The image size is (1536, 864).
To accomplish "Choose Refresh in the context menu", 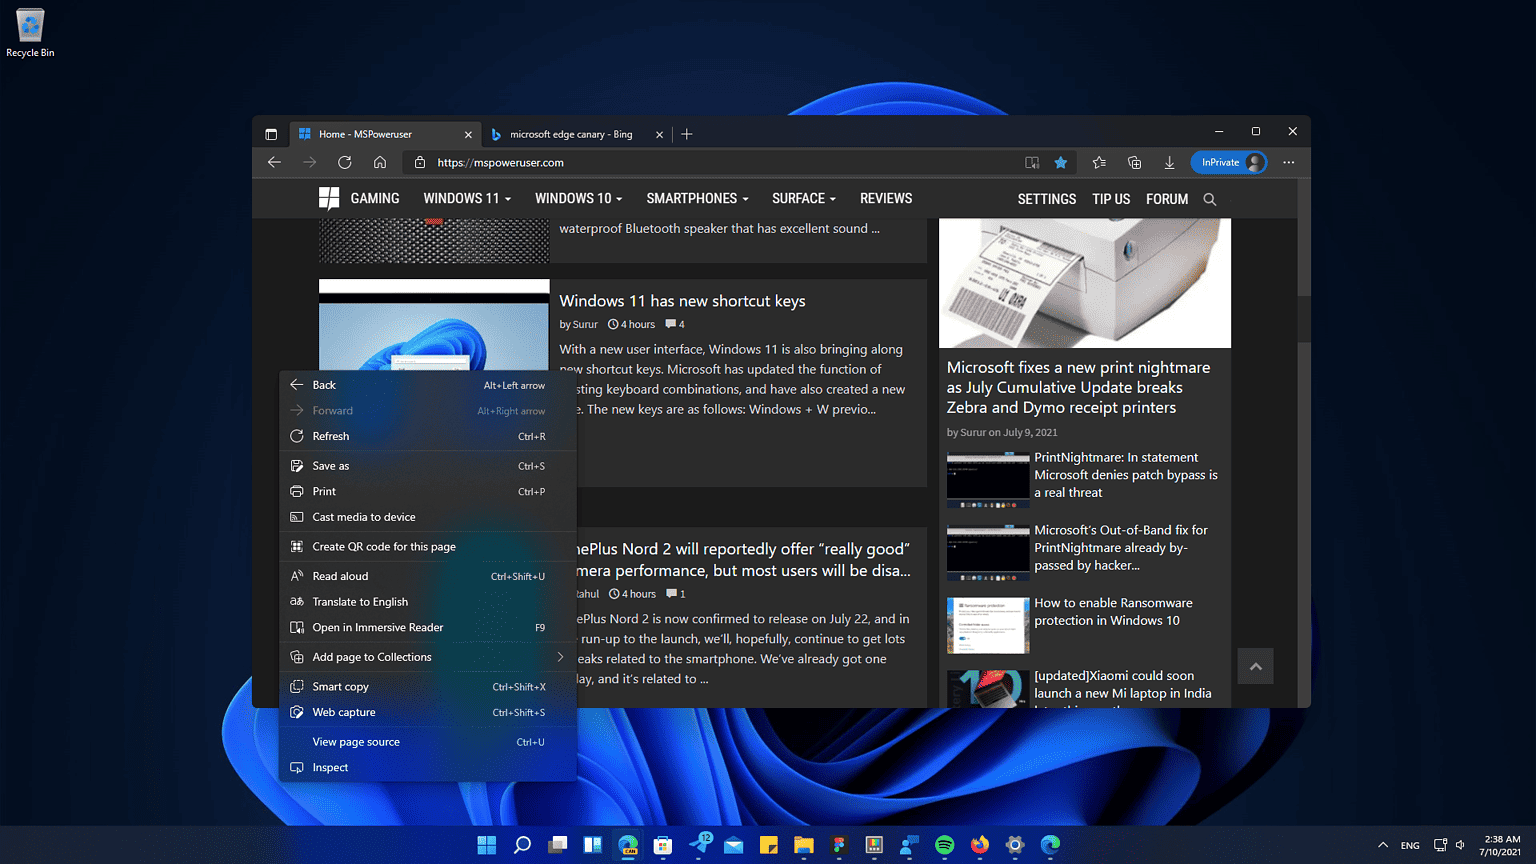I will point(428,436).
